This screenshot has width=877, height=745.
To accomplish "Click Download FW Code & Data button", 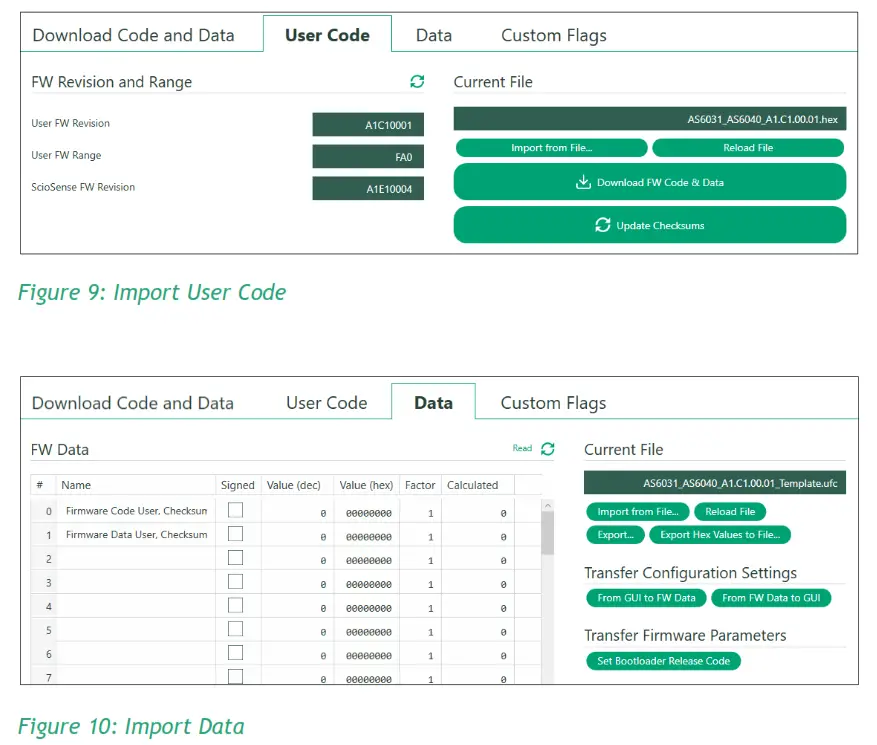I will point(649,183).
